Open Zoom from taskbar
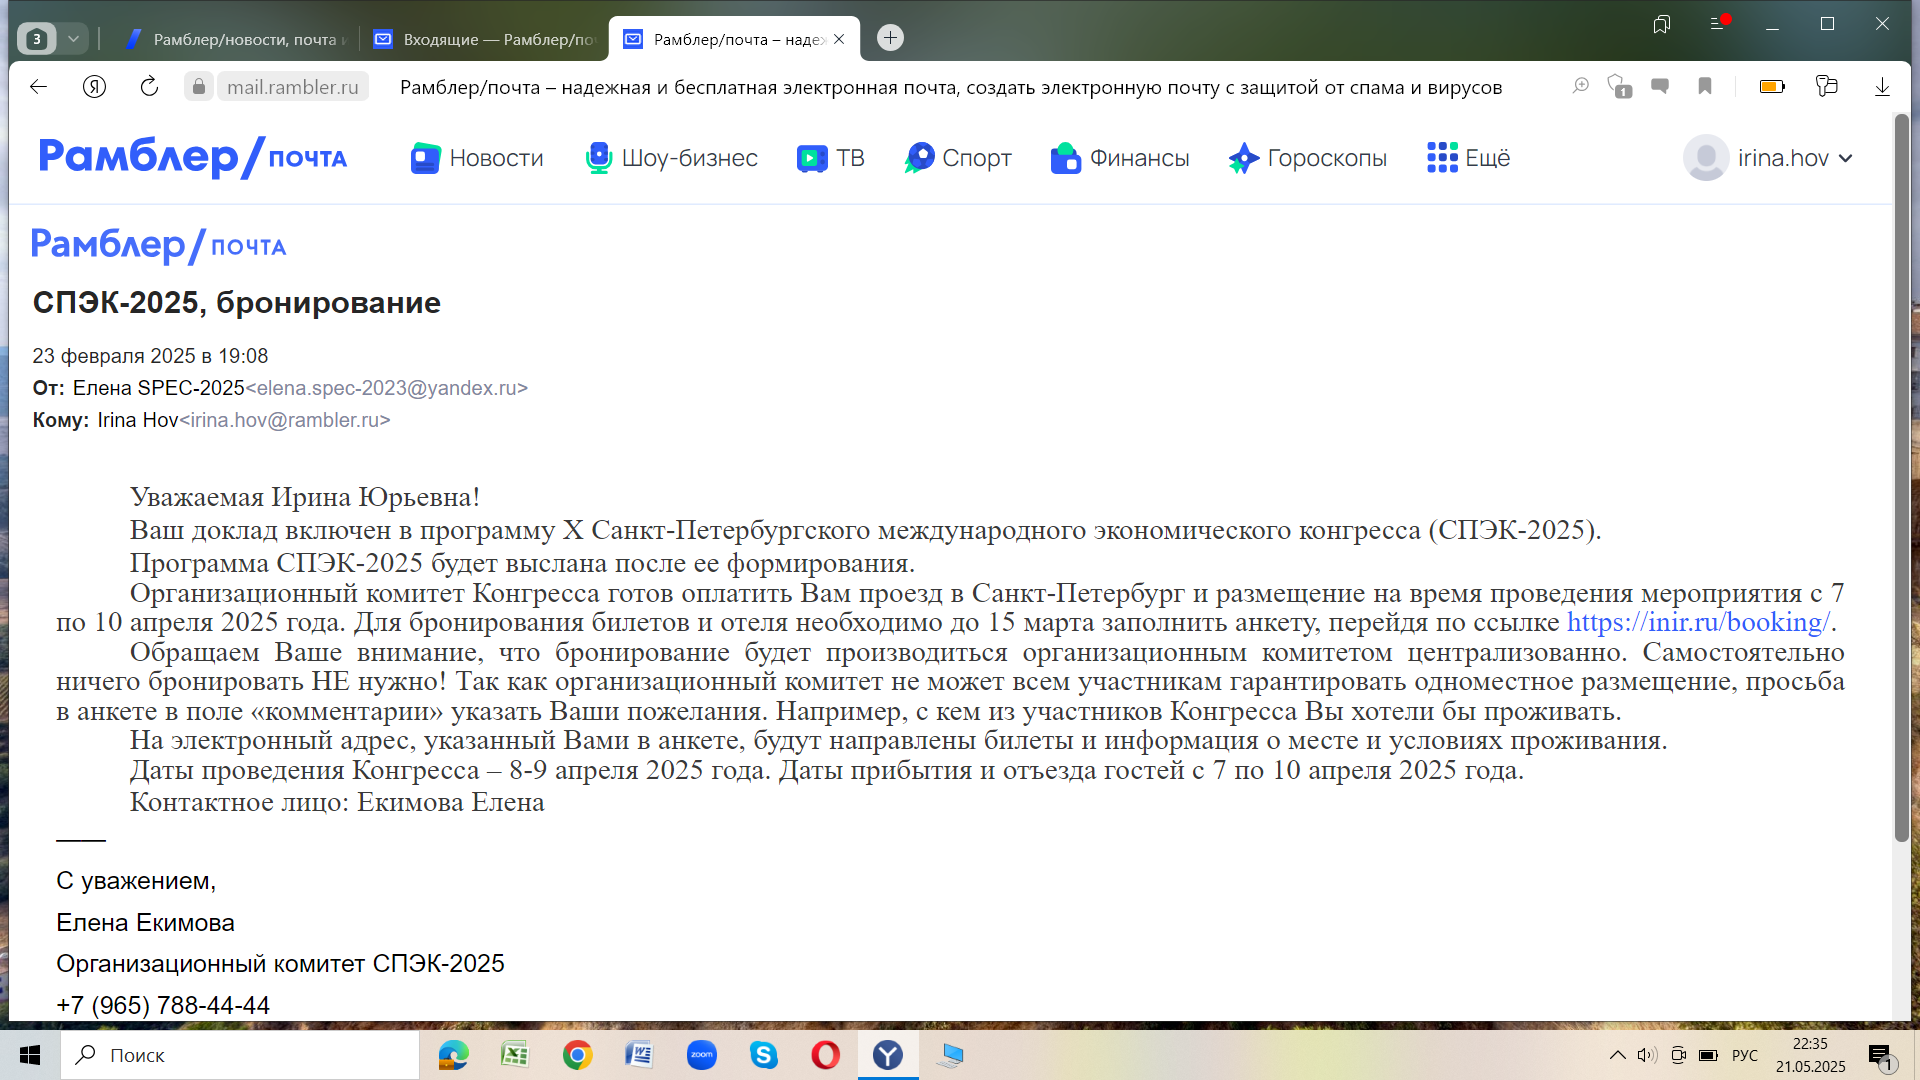 coord(702,1055)
